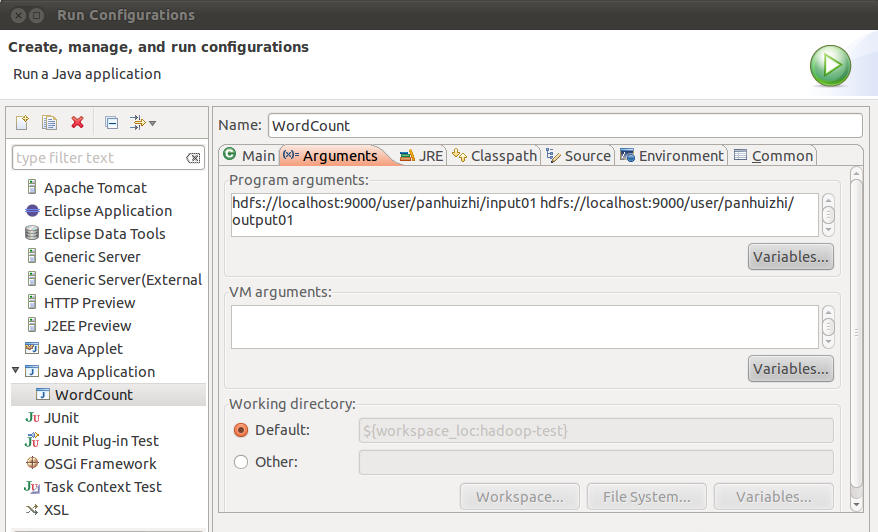Switch to the Arguments tab

[x=336, y=155]
